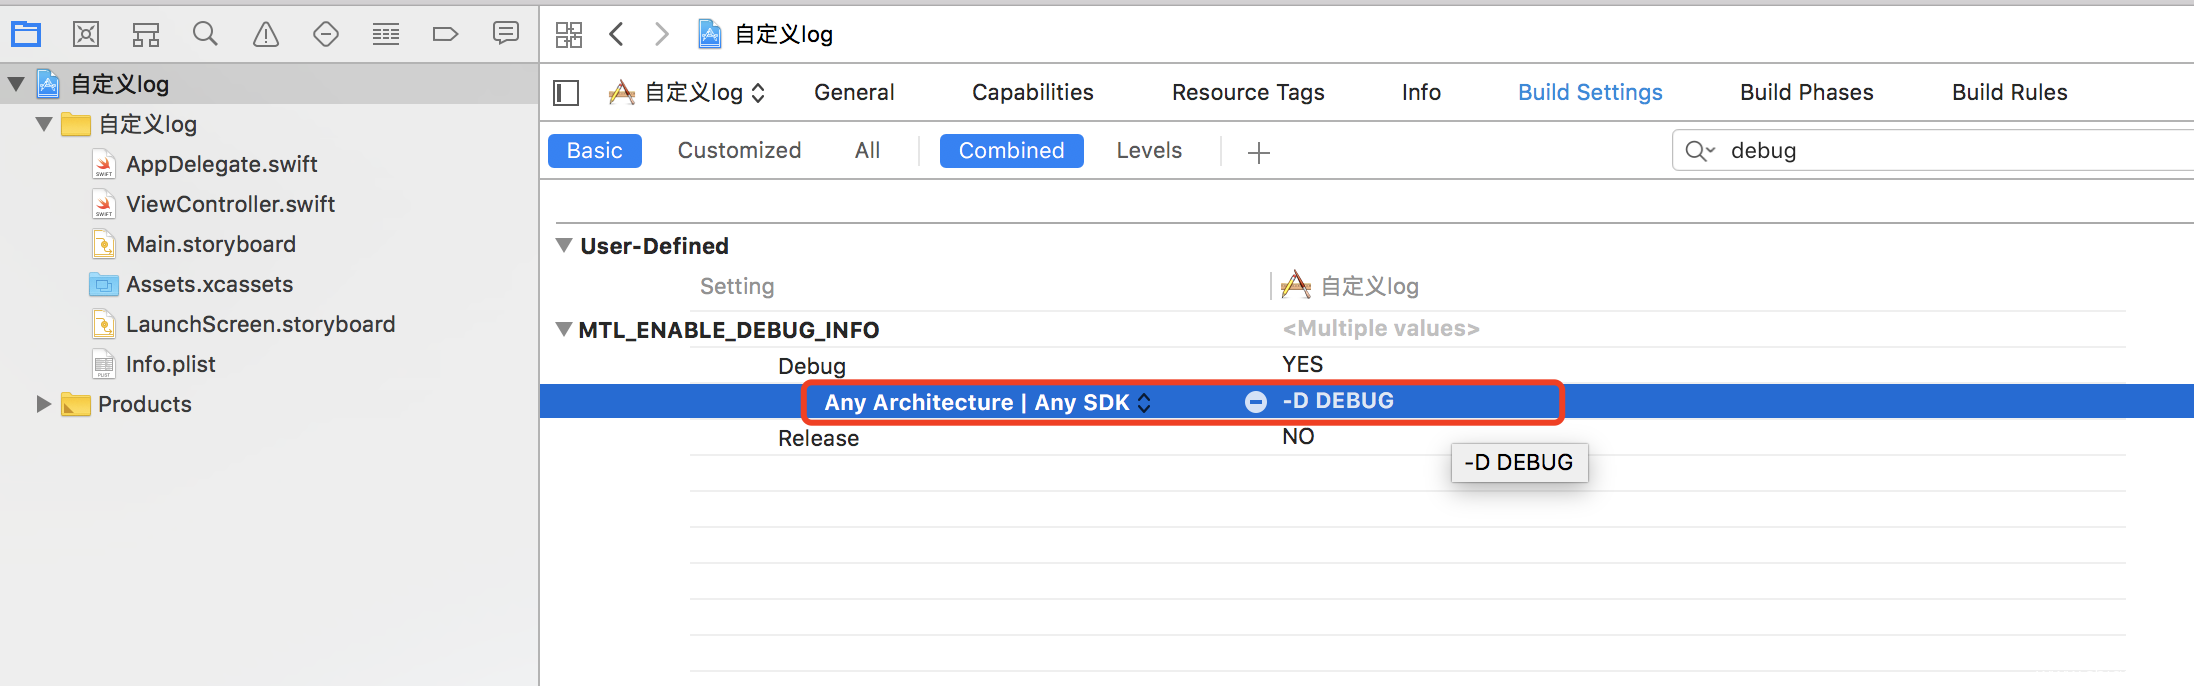Click the Setting column header
The height and width of the screenshot is (686, 2194).
pos(737,286)
